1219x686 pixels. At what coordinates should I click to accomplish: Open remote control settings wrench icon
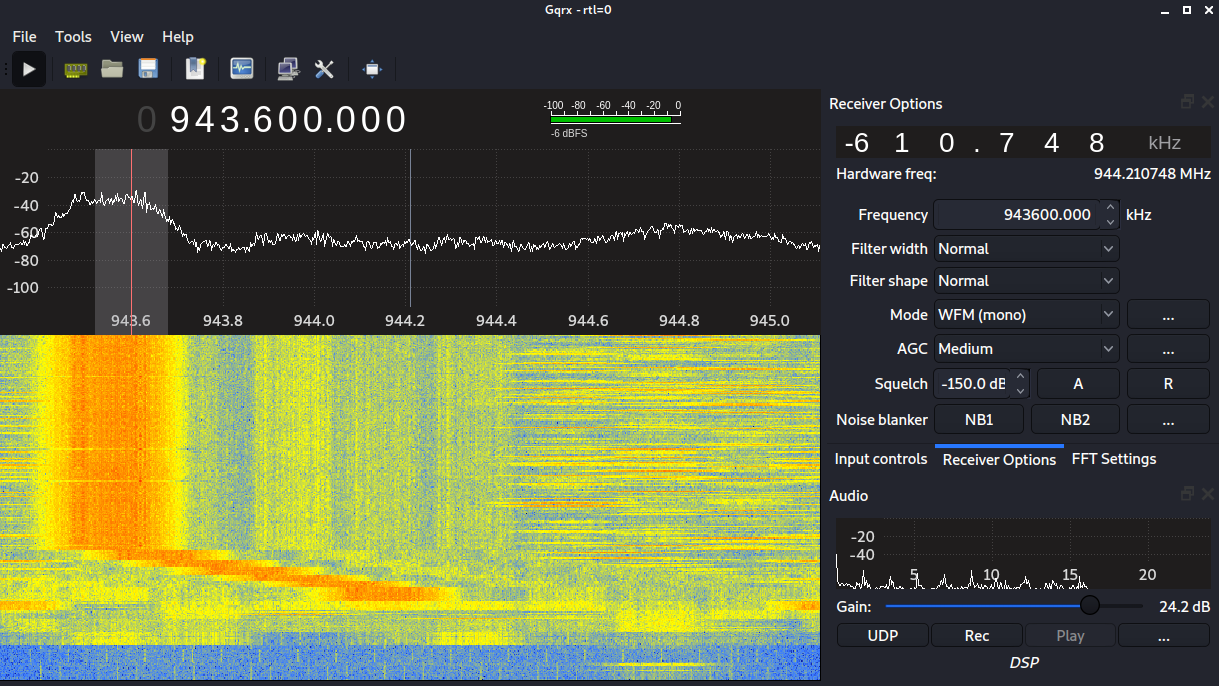pos(324,69)
